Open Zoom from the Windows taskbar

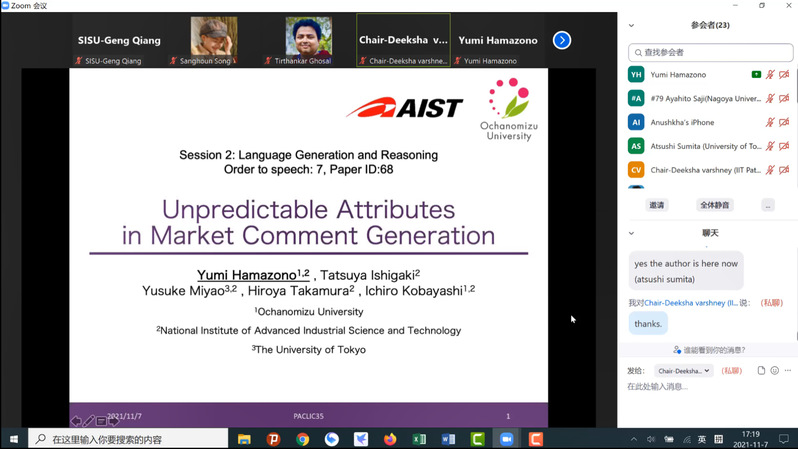tap(506, 439)
